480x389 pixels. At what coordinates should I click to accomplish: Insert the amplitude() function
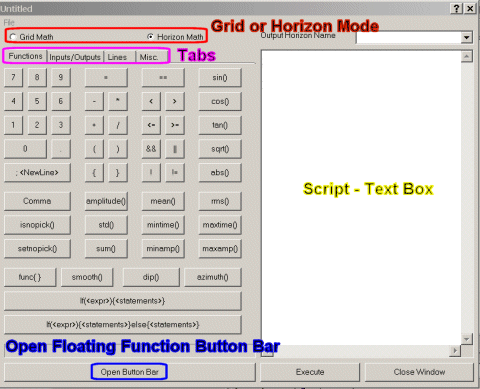(x=106, y=201)
